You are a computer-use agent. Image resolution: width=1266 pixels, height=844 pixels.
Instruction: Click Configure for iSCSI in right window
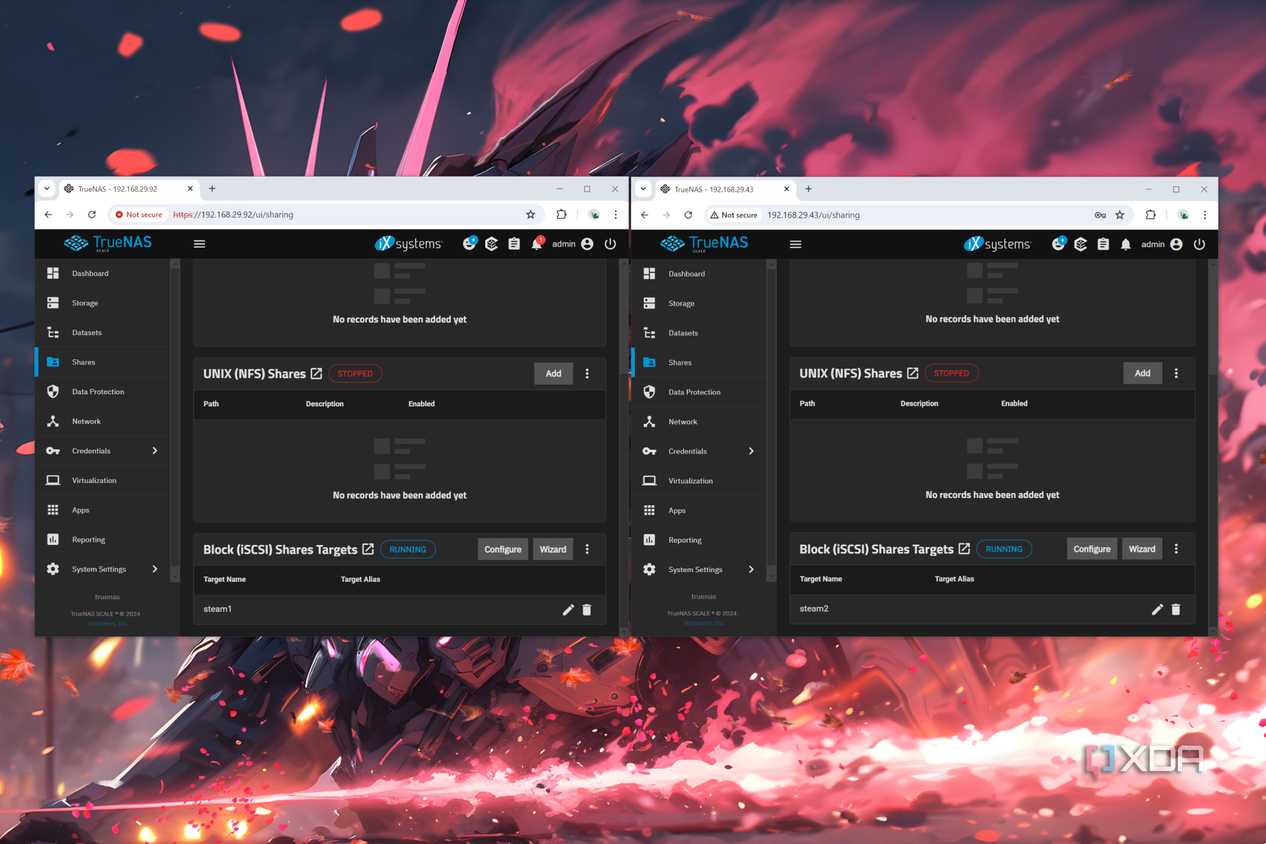[1091, 549]
